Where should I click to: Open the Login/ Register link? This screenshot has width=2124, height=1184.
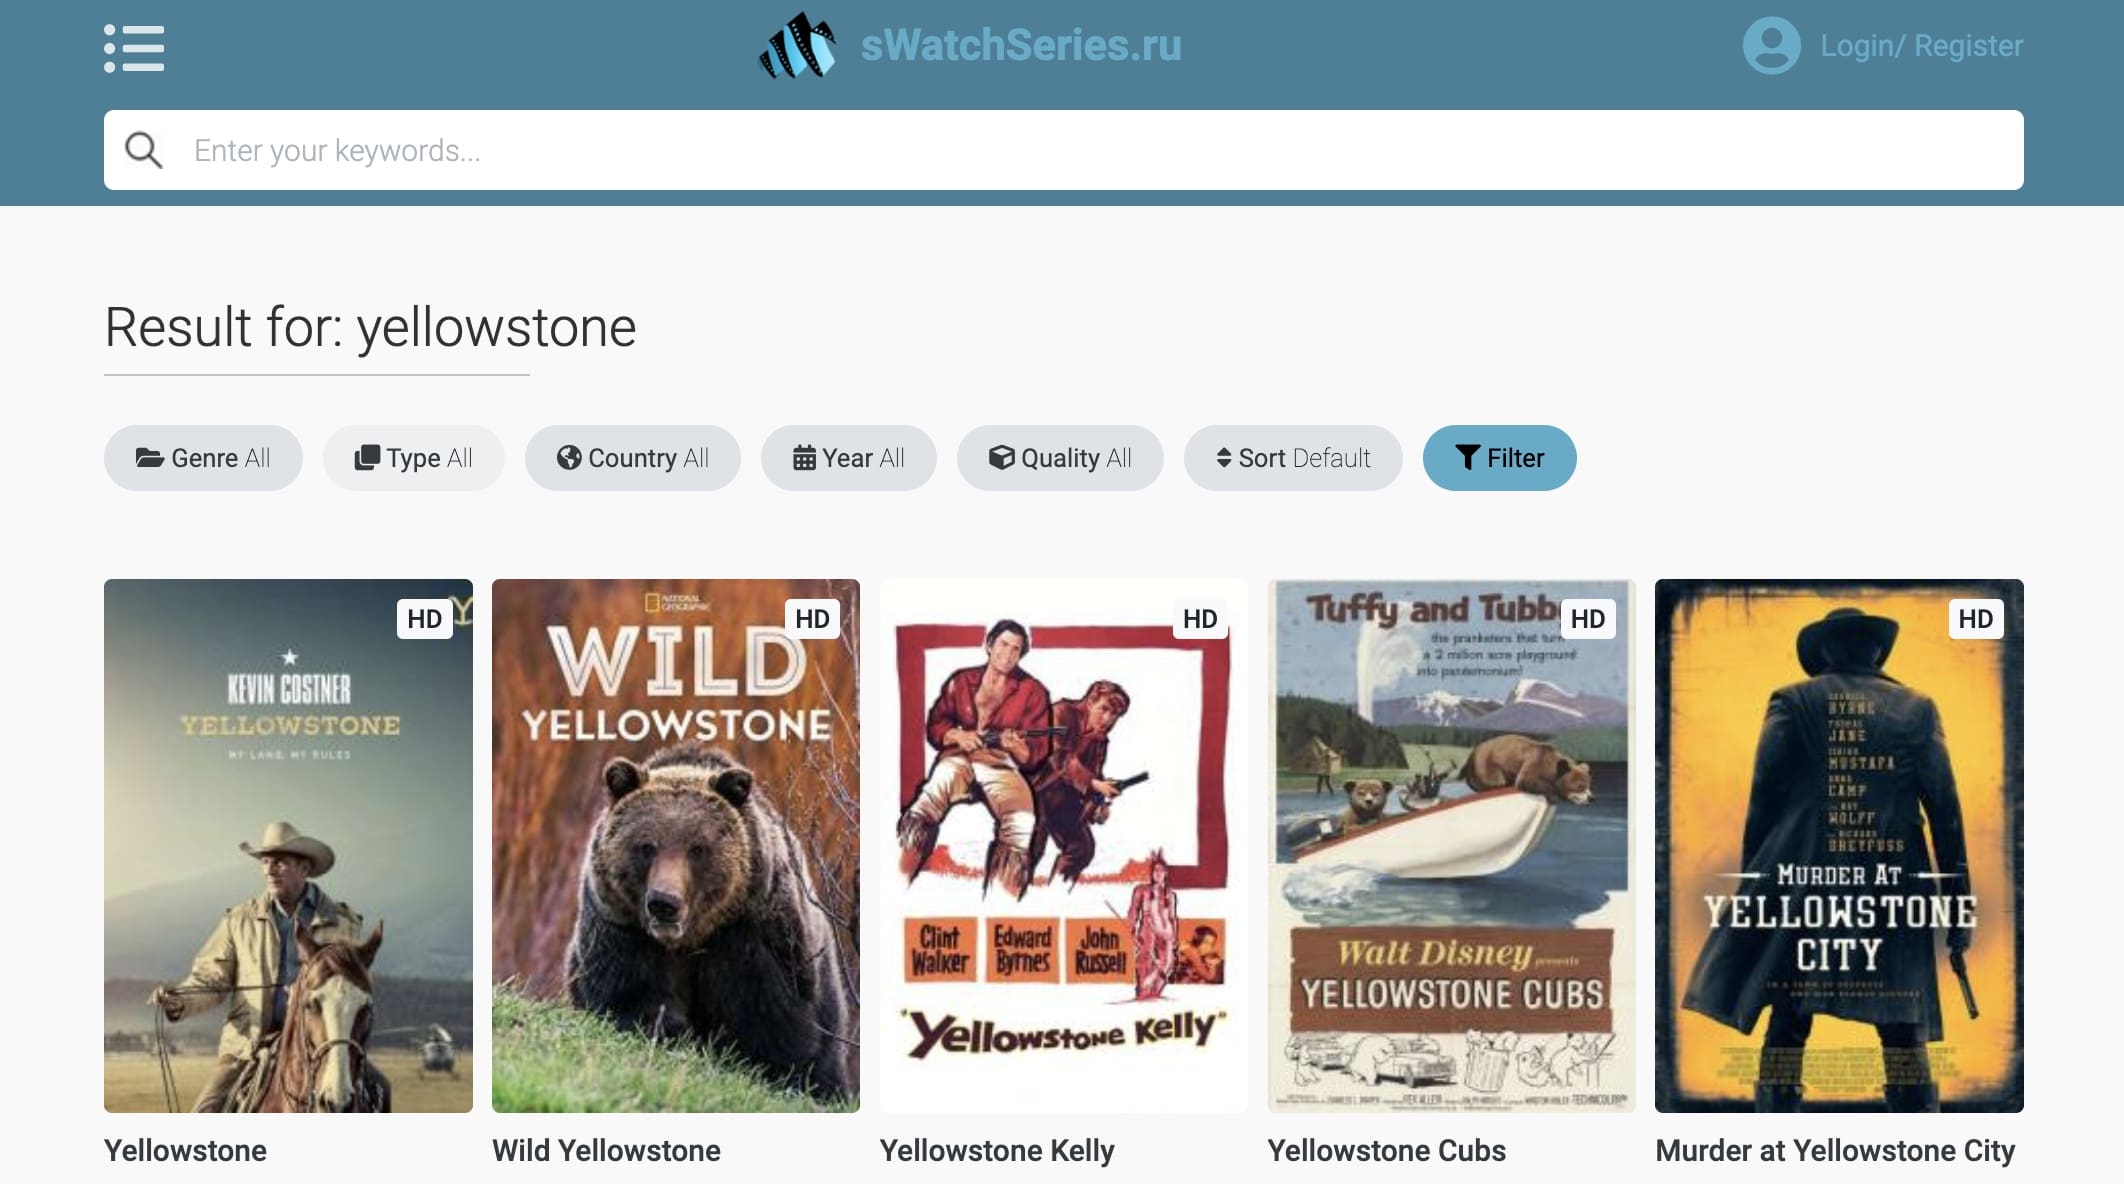(1921, 46)
